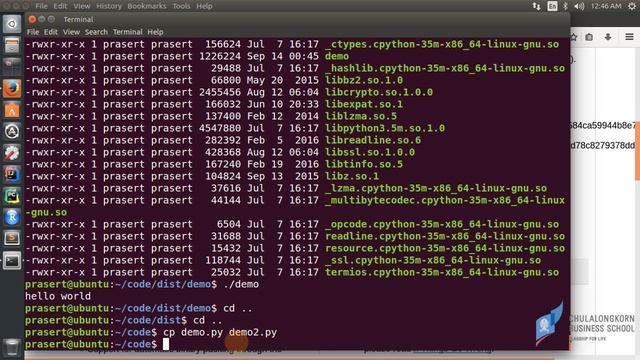Open System Settings wrench icon in dock
The image size is (640, 360).
click(12, 153)
